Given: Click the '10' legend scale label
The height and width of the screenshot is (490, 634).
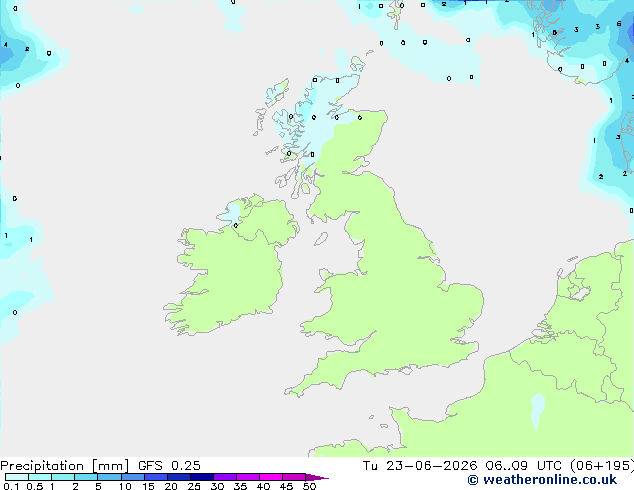Looking at the screenshot, I should pos(125,486).
